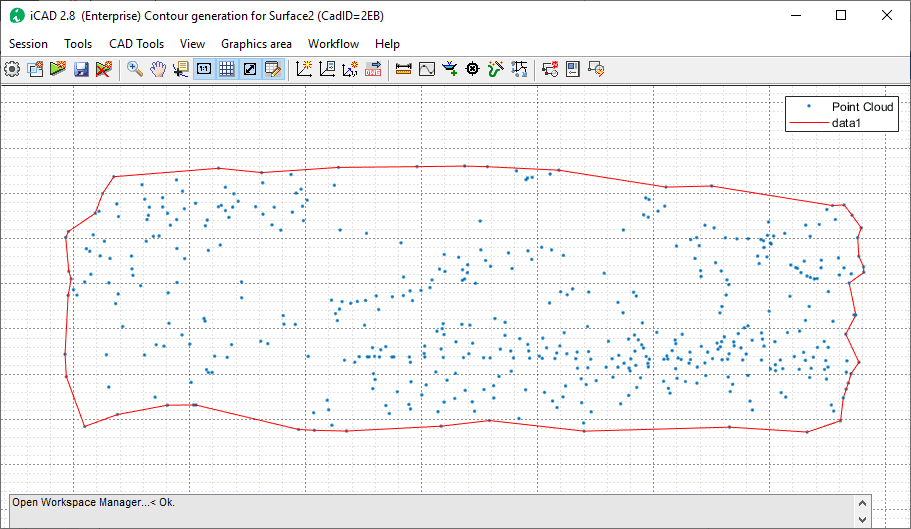Toggle the grid display button
The image size is (911, 529).
pos(227,69)
